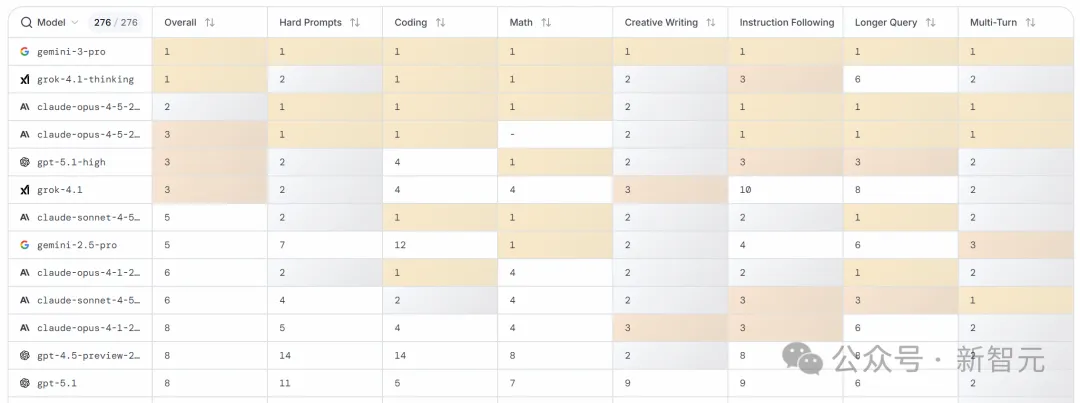Open the Model filter dropdown chevron

tap(75, 22)
